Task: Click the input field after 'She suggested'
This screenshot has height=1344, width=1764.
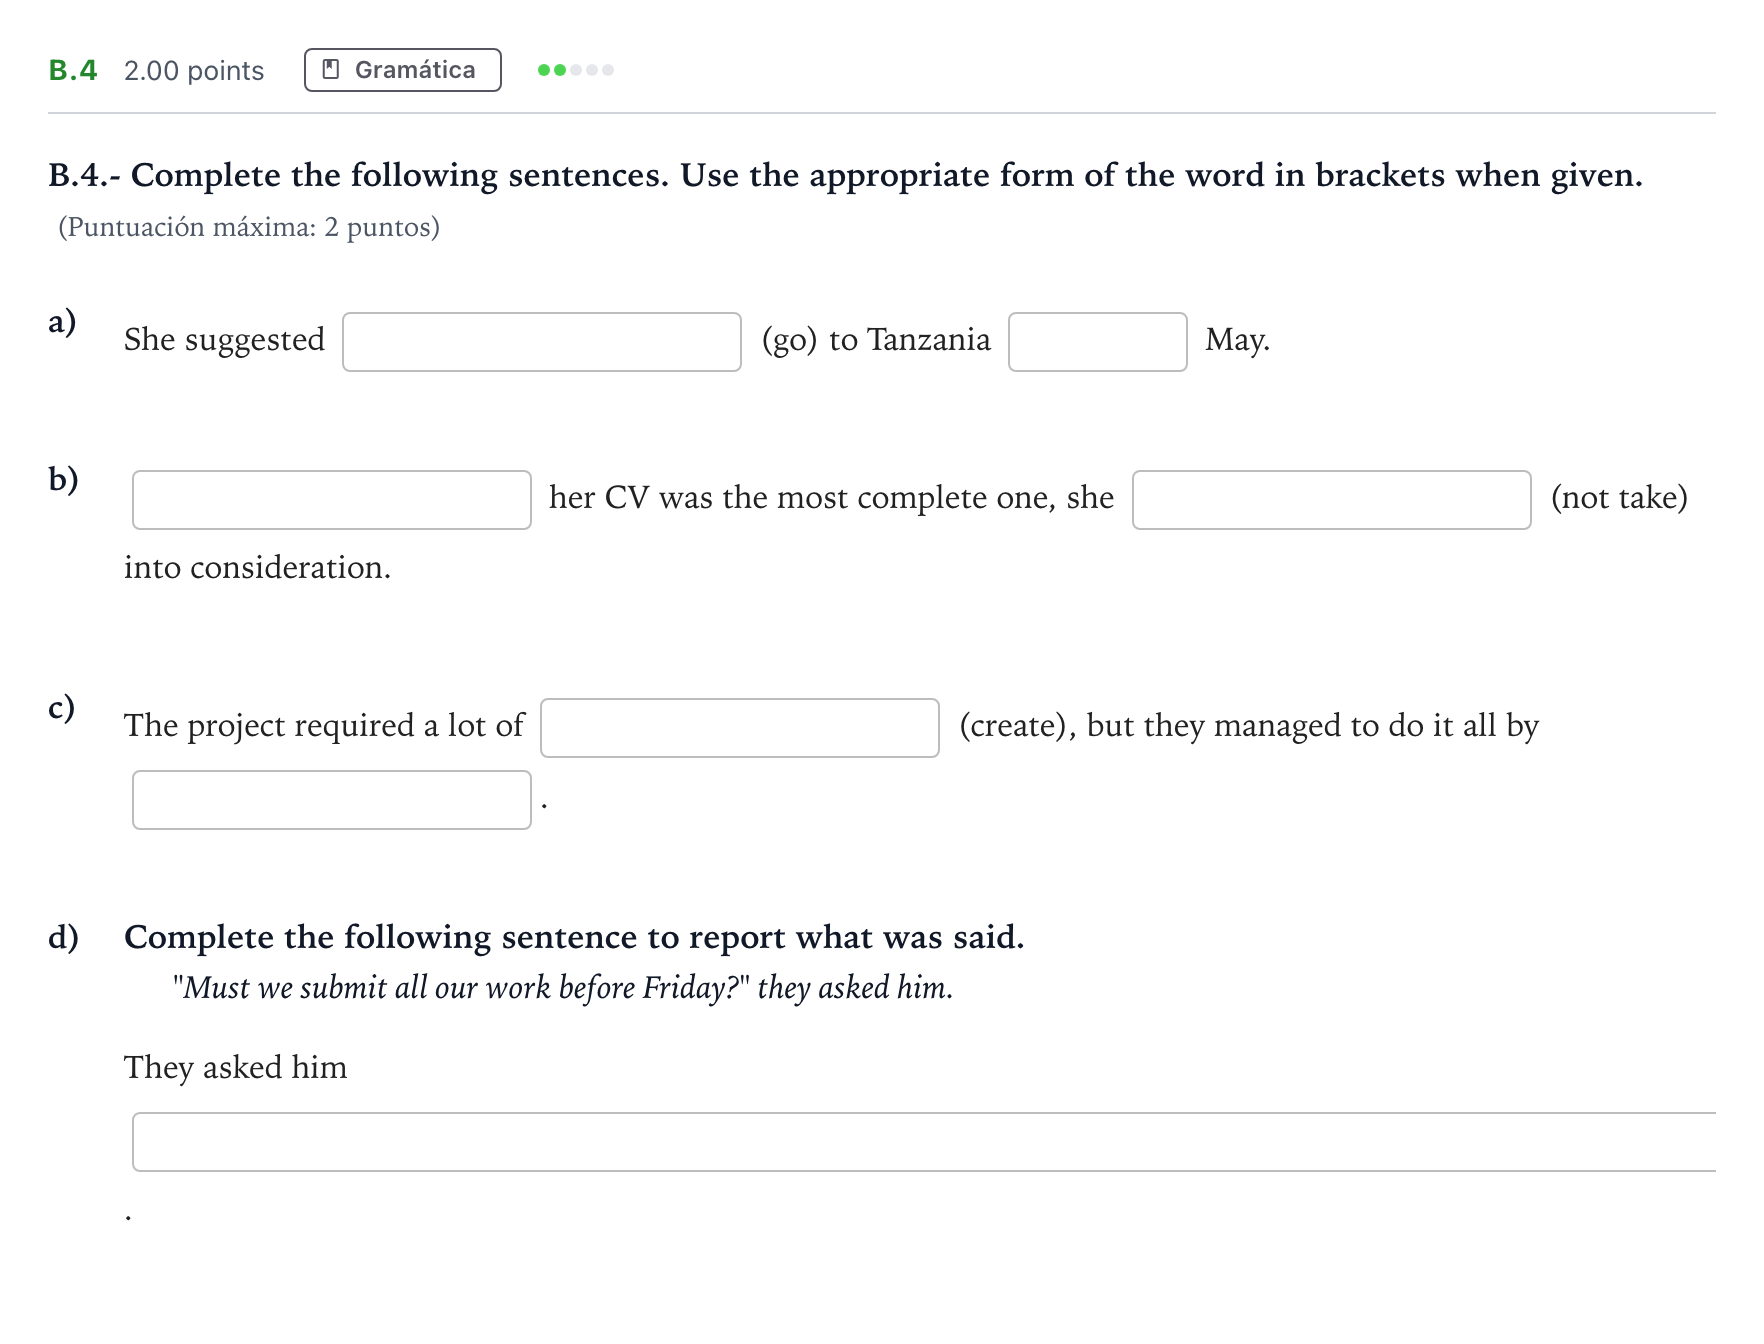Action: pyautogui.click(x=542, y=342)
